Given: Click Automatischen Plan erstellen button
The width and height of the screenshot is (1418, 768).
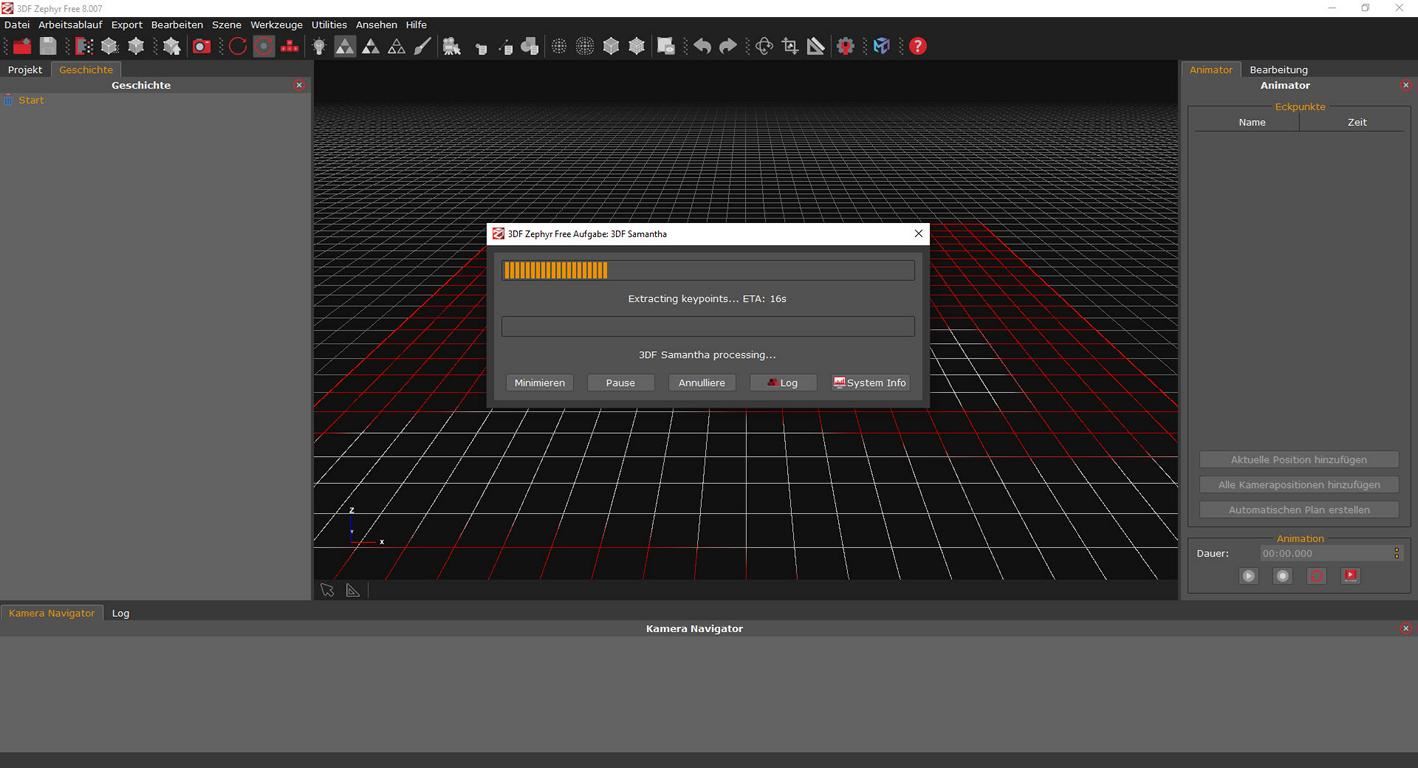Looking at the screenshot, I should (1299, 510).
